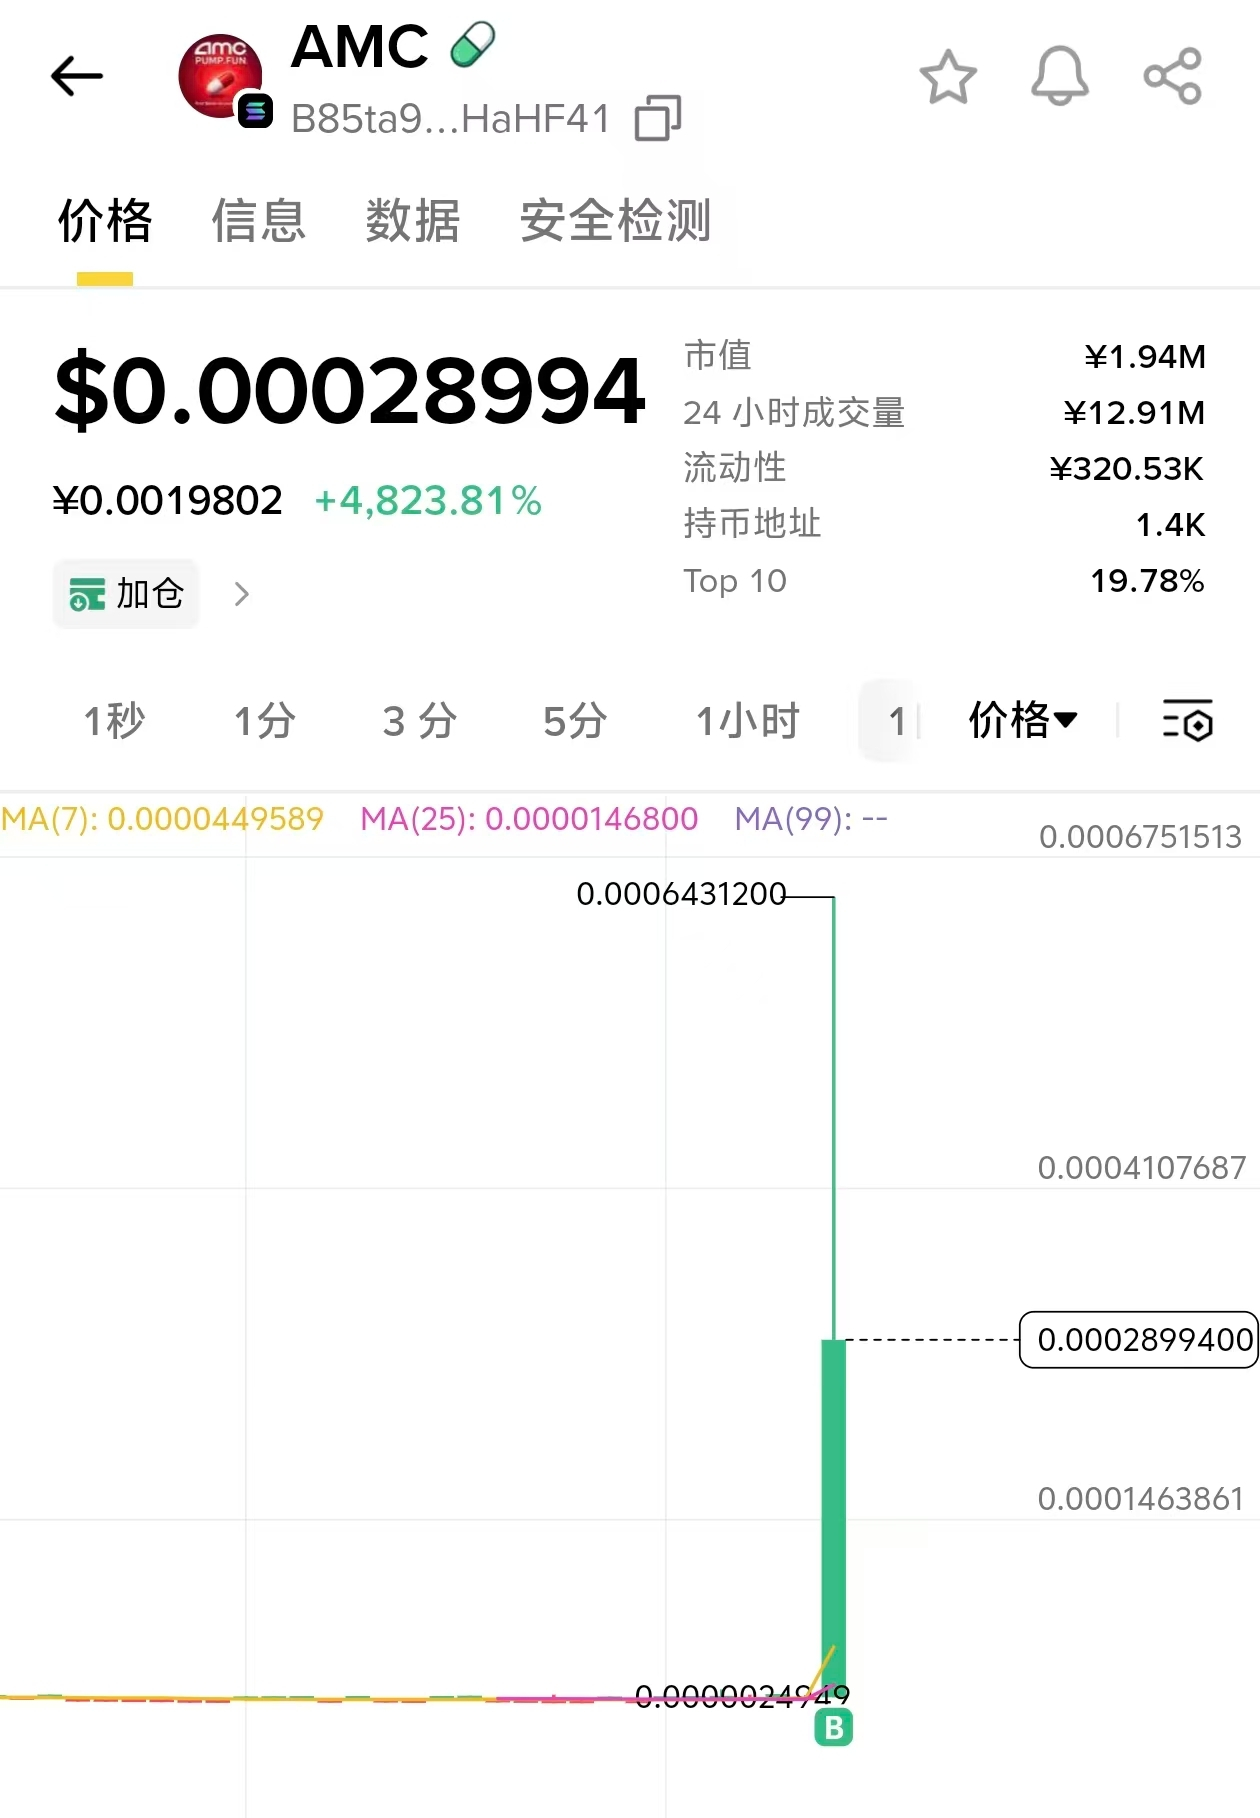Open the 价格 dropdown on the chart bar

pyautogui.click(x=1023, y=720)
